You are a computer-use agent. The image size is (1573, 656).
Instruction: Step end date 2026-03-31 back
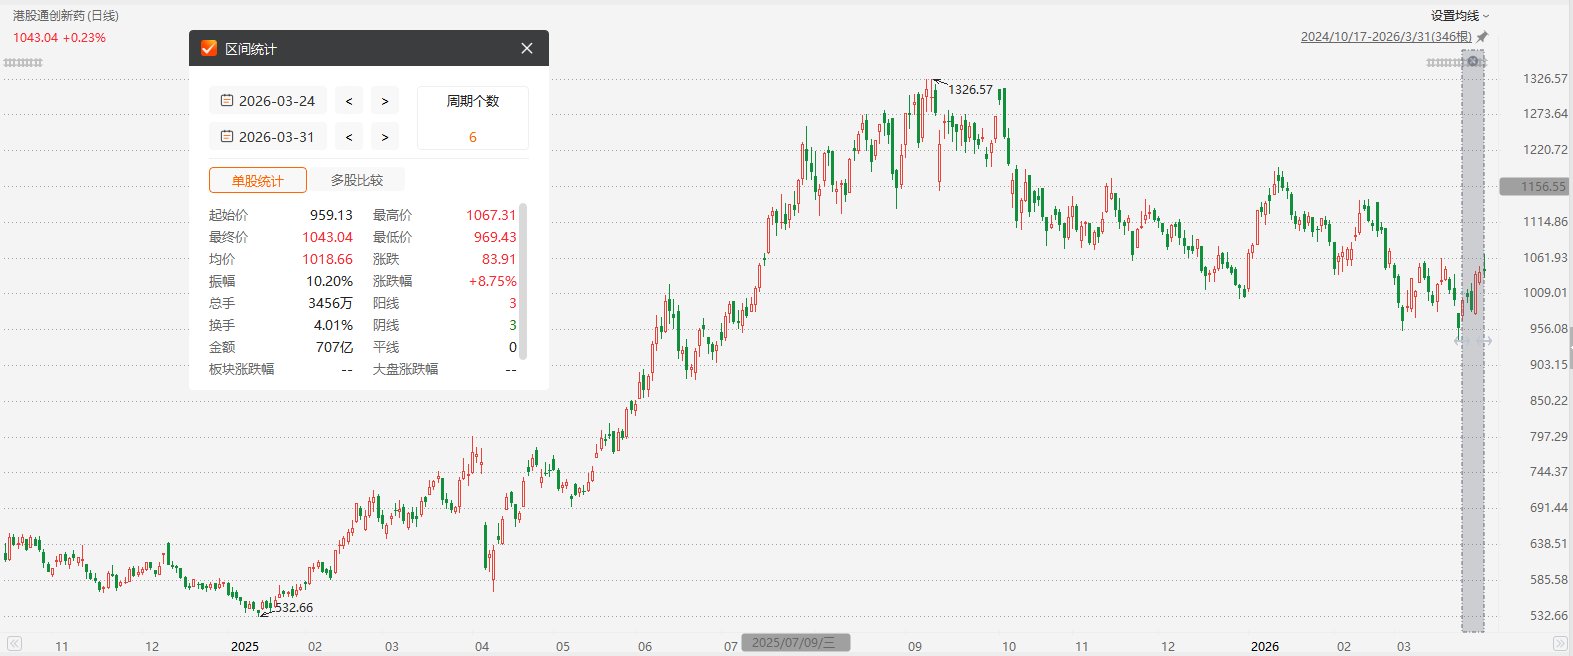(x=348, y=137)
